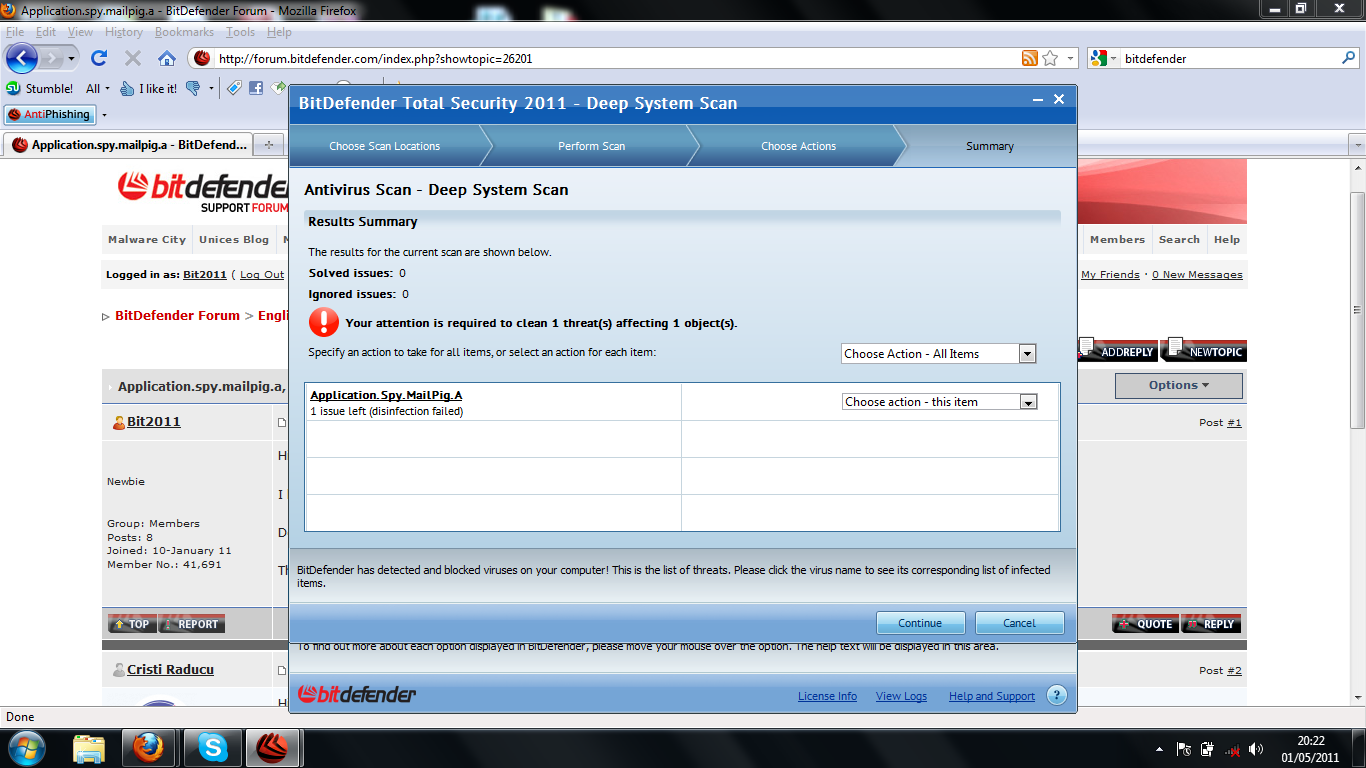
Task: Open the License Info link
Action: 827,696
